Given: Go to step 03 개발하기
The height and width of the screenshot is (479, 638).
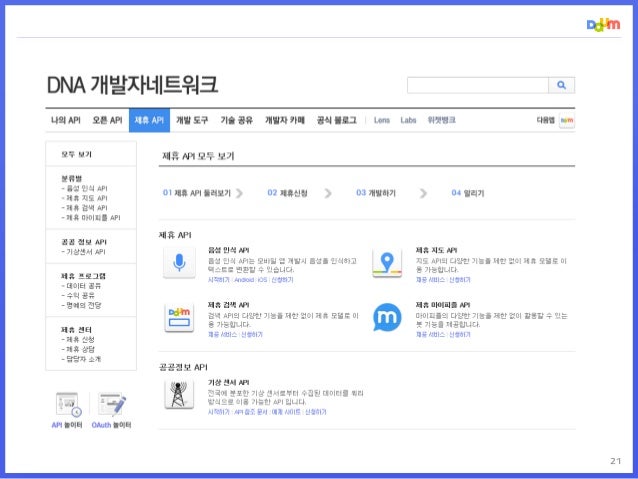Looking at the screenshot, I should [x=376, y=193].
